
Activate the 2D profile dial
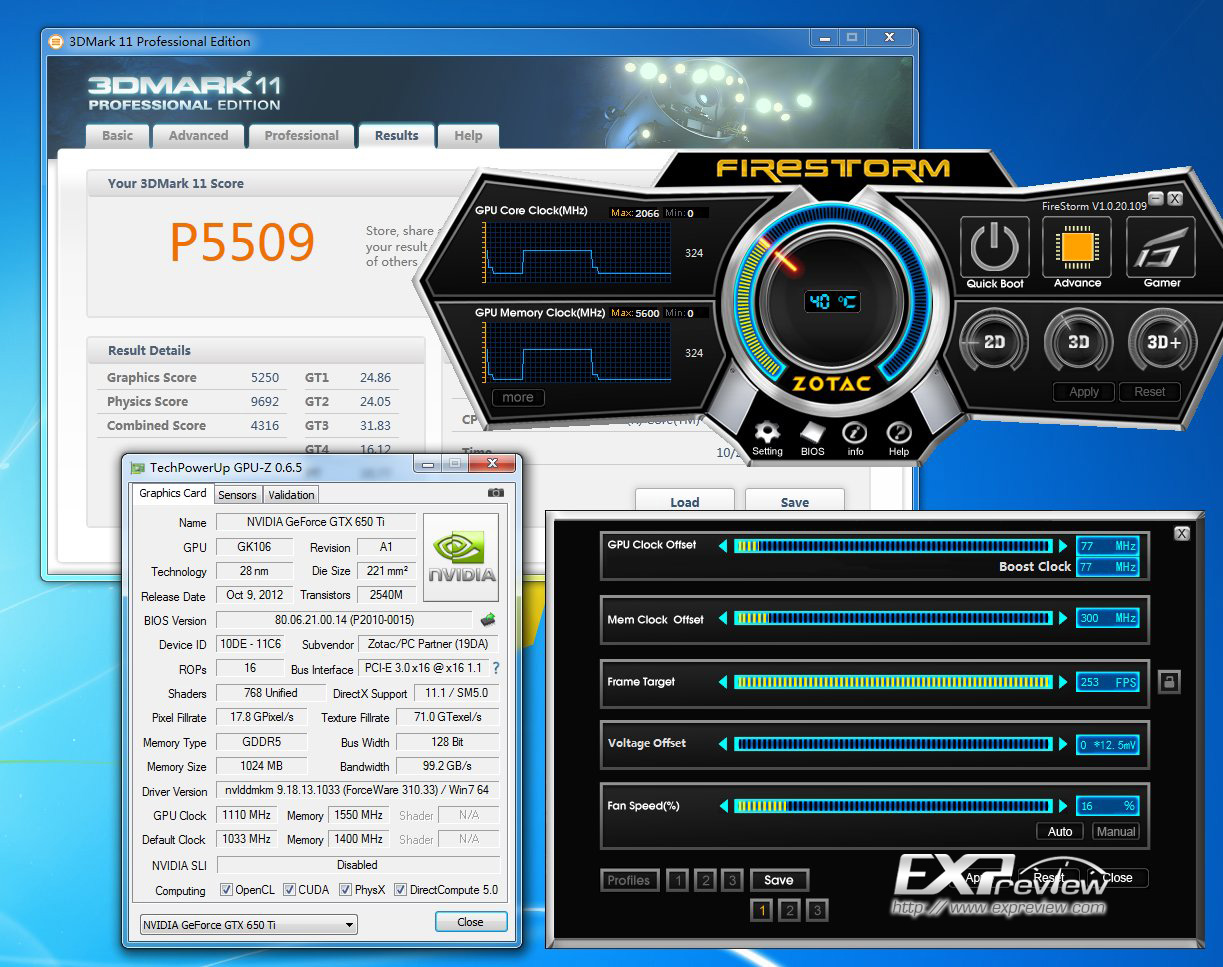[994, 342]
